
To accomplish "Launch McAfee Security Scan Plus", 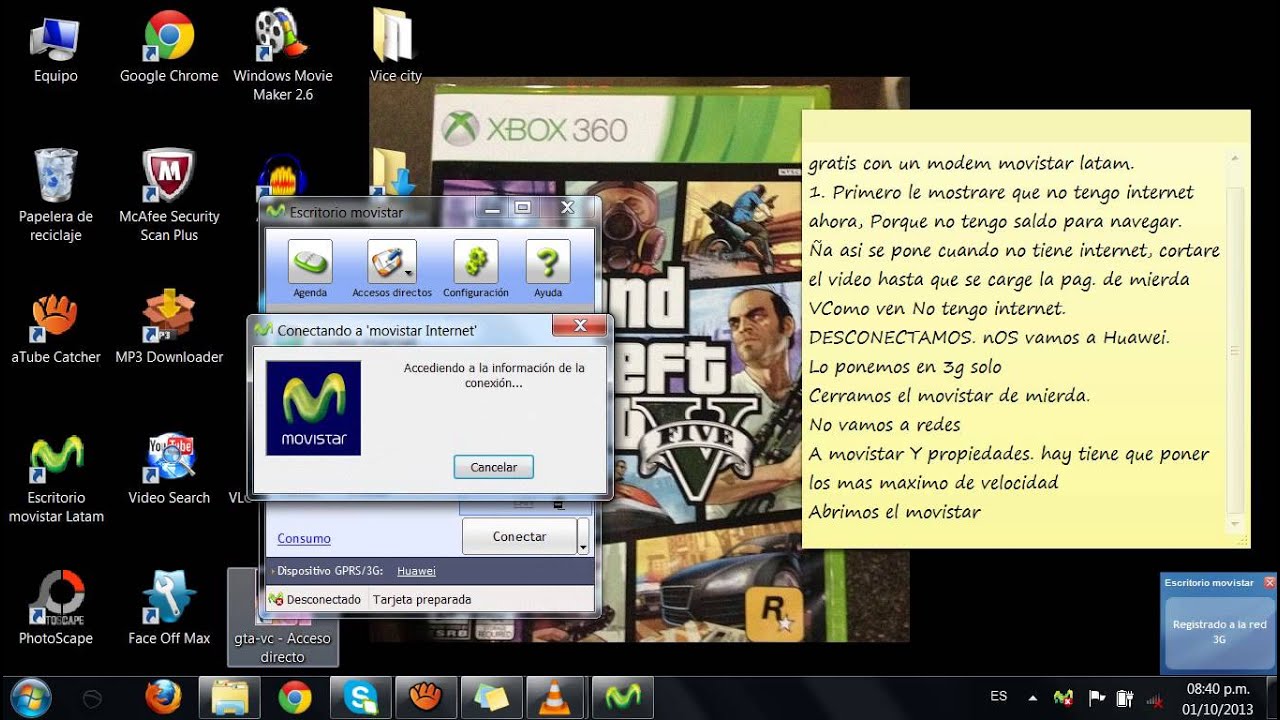I will click(169, 196).
